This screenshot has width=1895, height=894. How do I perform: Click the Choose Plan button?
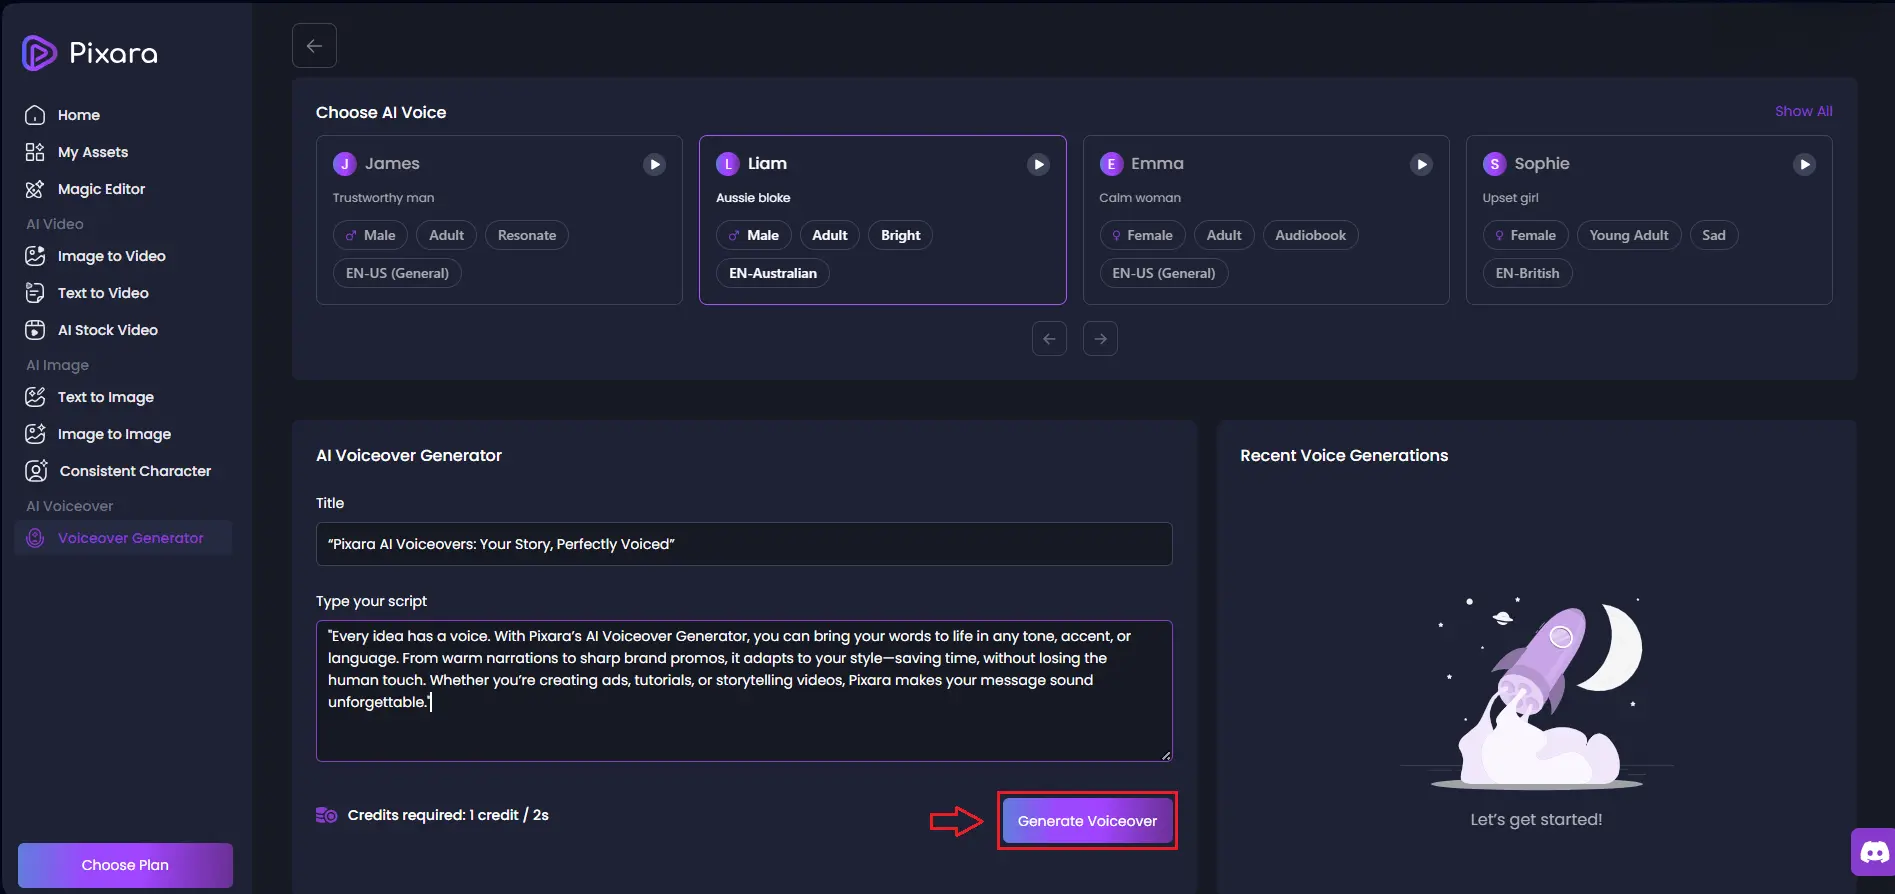tap(125, 865)
